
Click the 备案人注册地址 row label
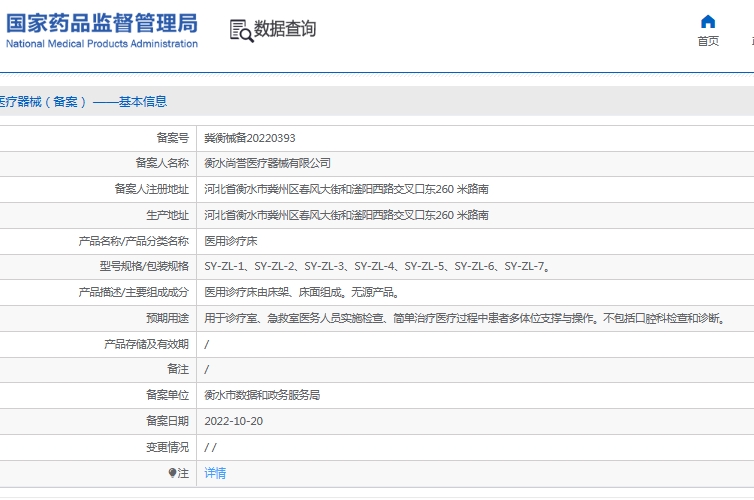tap(151, 189)
